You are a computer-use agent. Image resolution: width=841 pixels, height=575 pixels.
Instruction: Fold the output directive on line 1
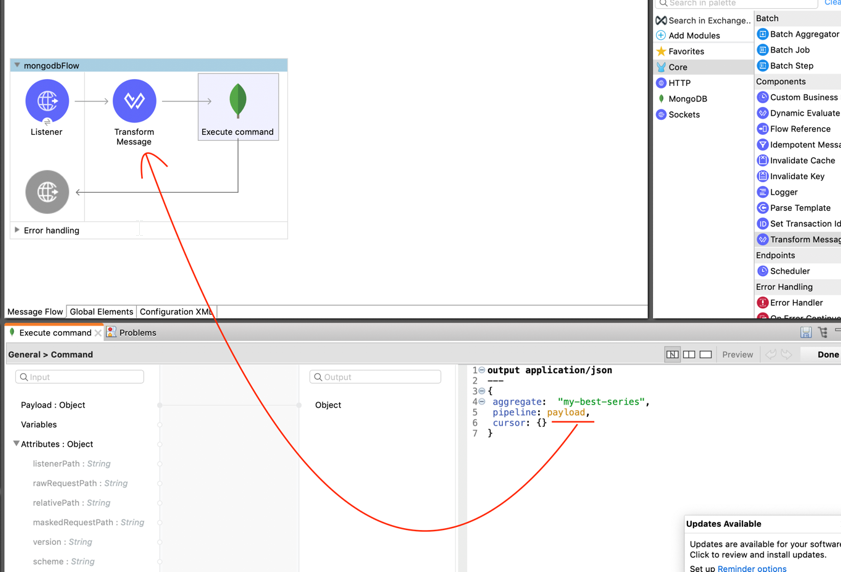(482, 370)
